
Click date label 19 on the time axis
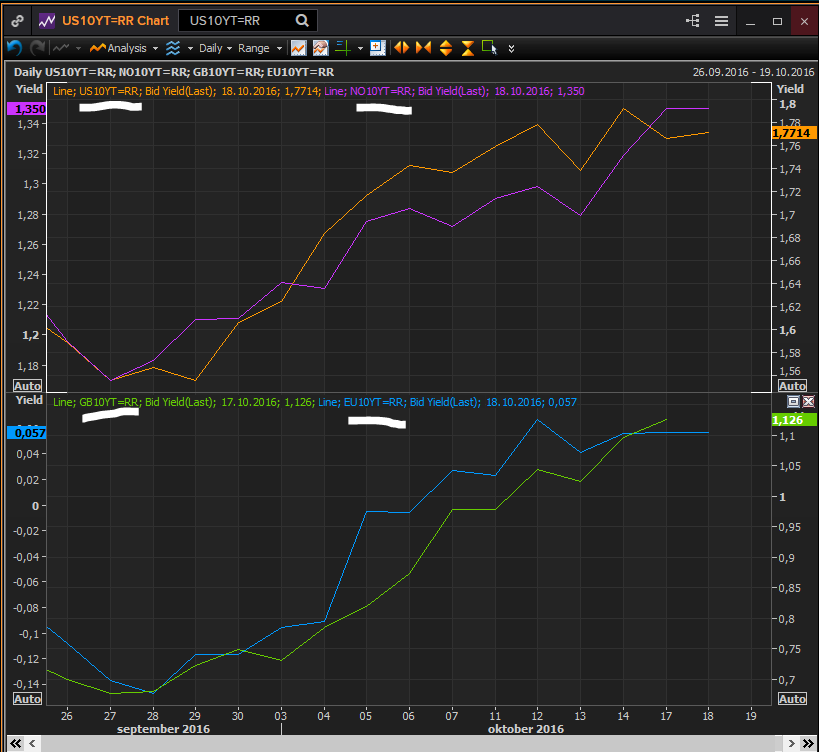pyautogui.click(x=751, y=716)
